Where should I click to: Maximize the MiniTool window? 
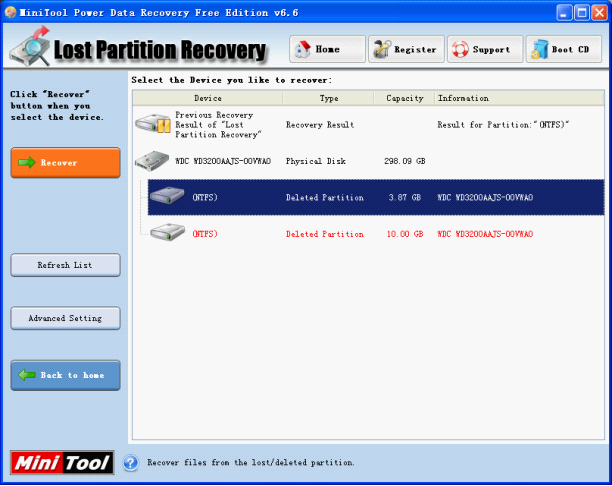click(x=582, y=12)
